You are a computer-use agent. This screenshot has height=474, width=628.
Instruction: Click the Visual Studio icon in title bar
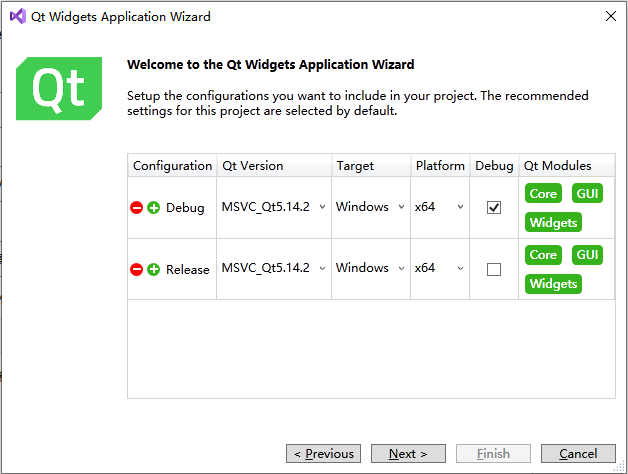point(18,16)
